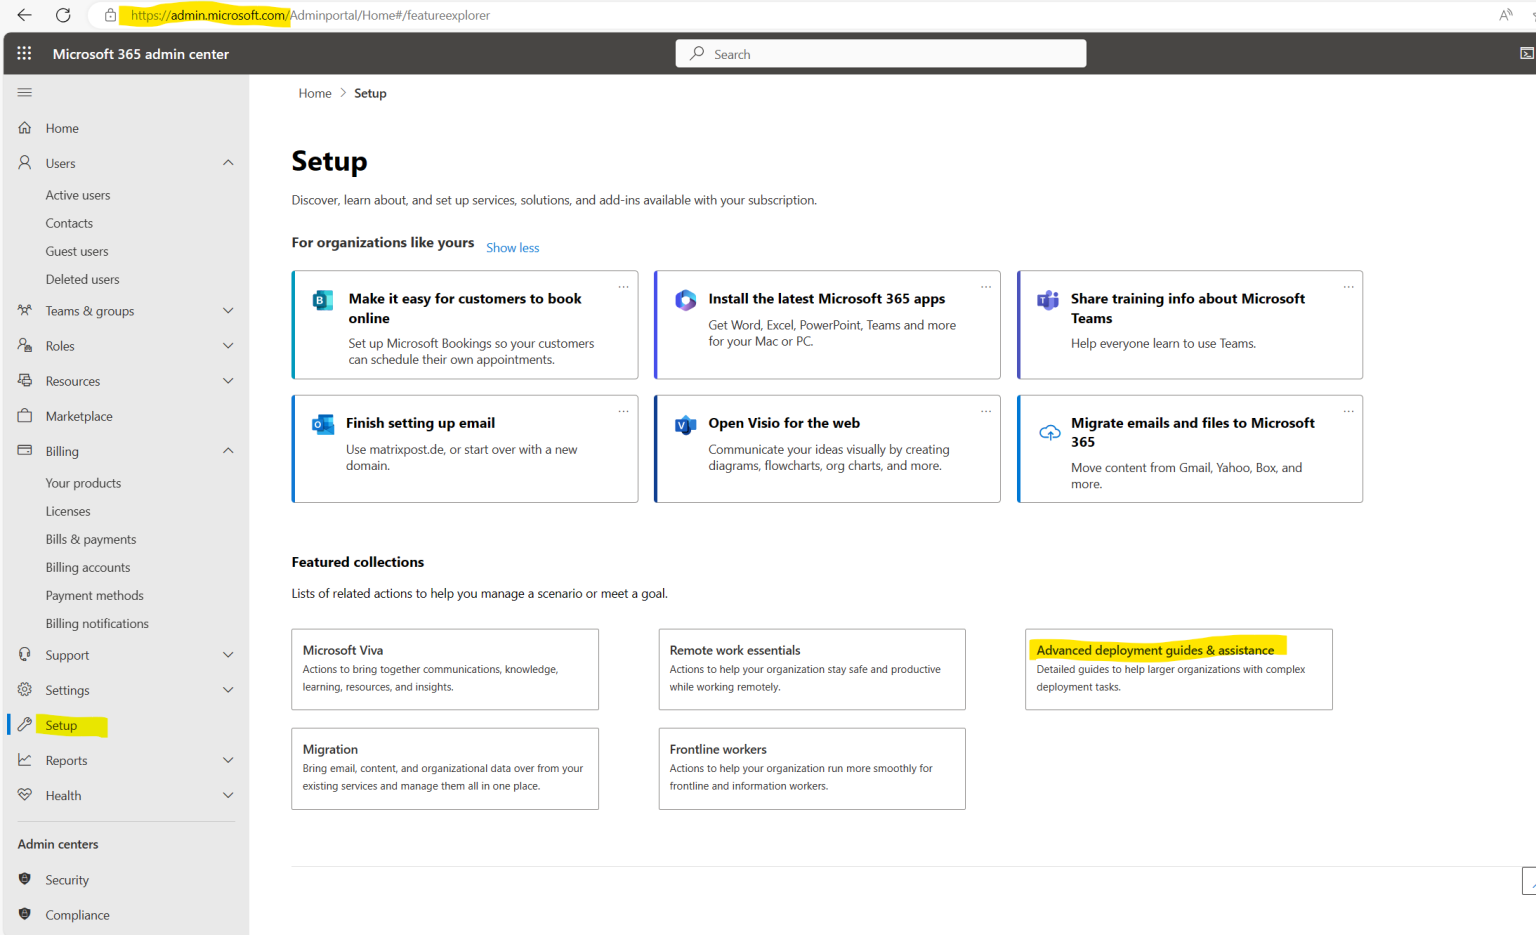Viewport: 1536px width, 935px height.
Task: Expand the Reports section chevron
Action: [228, 760]
